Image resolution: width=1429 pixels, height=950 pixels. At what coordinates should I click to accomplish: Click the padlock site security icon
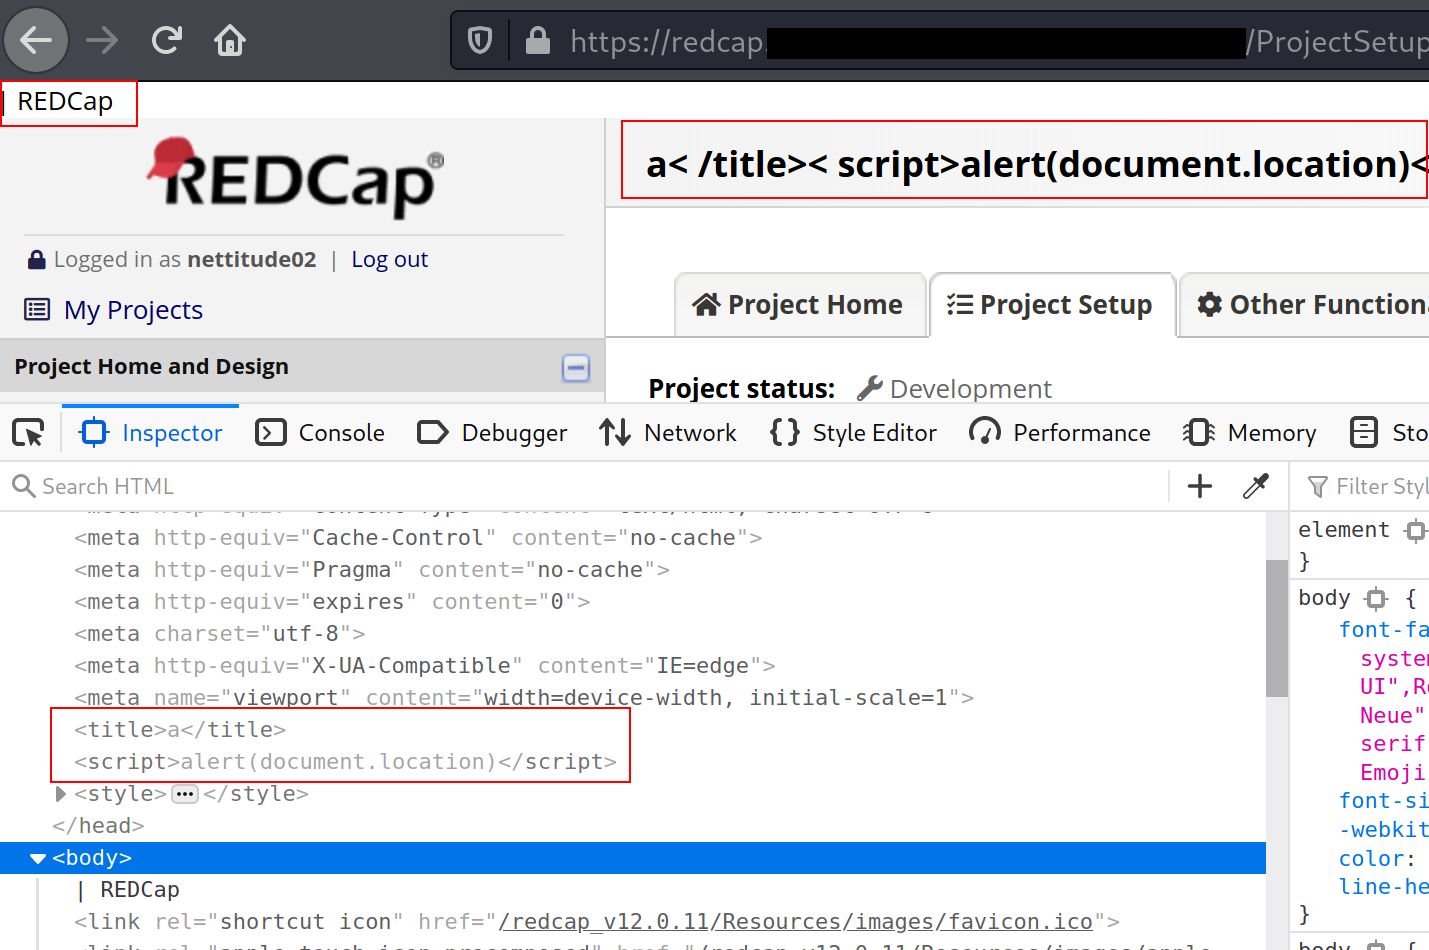coord(537,41)
